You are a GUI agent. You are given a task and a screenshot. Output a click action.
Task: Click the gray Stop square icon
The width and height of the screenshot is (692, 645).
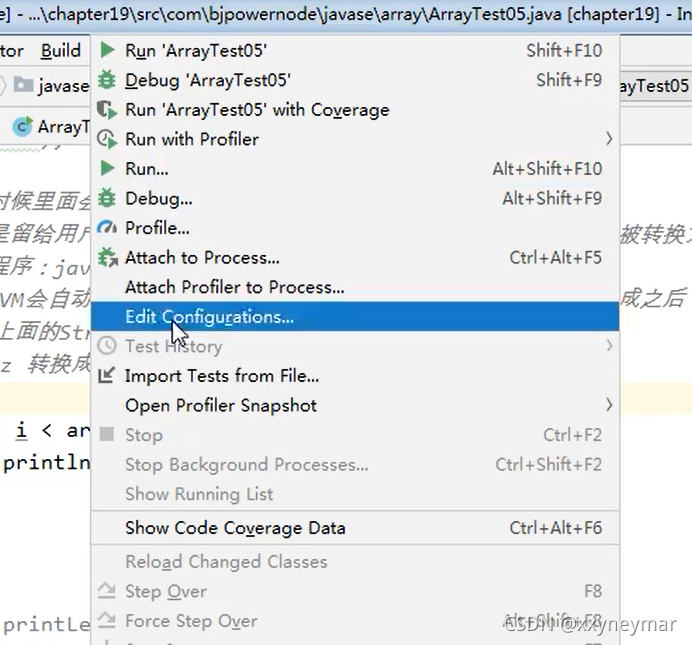click(x=106, y=435)
